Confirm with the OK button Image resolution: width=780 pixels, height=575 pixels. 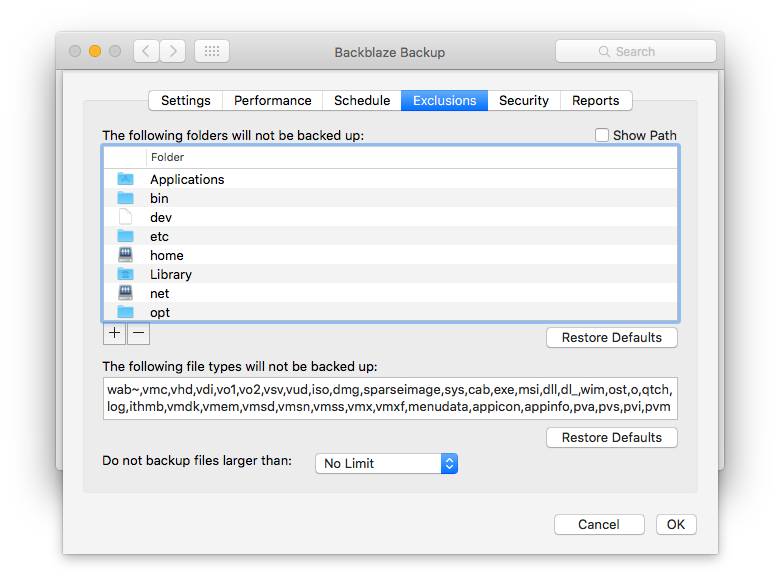676,525
